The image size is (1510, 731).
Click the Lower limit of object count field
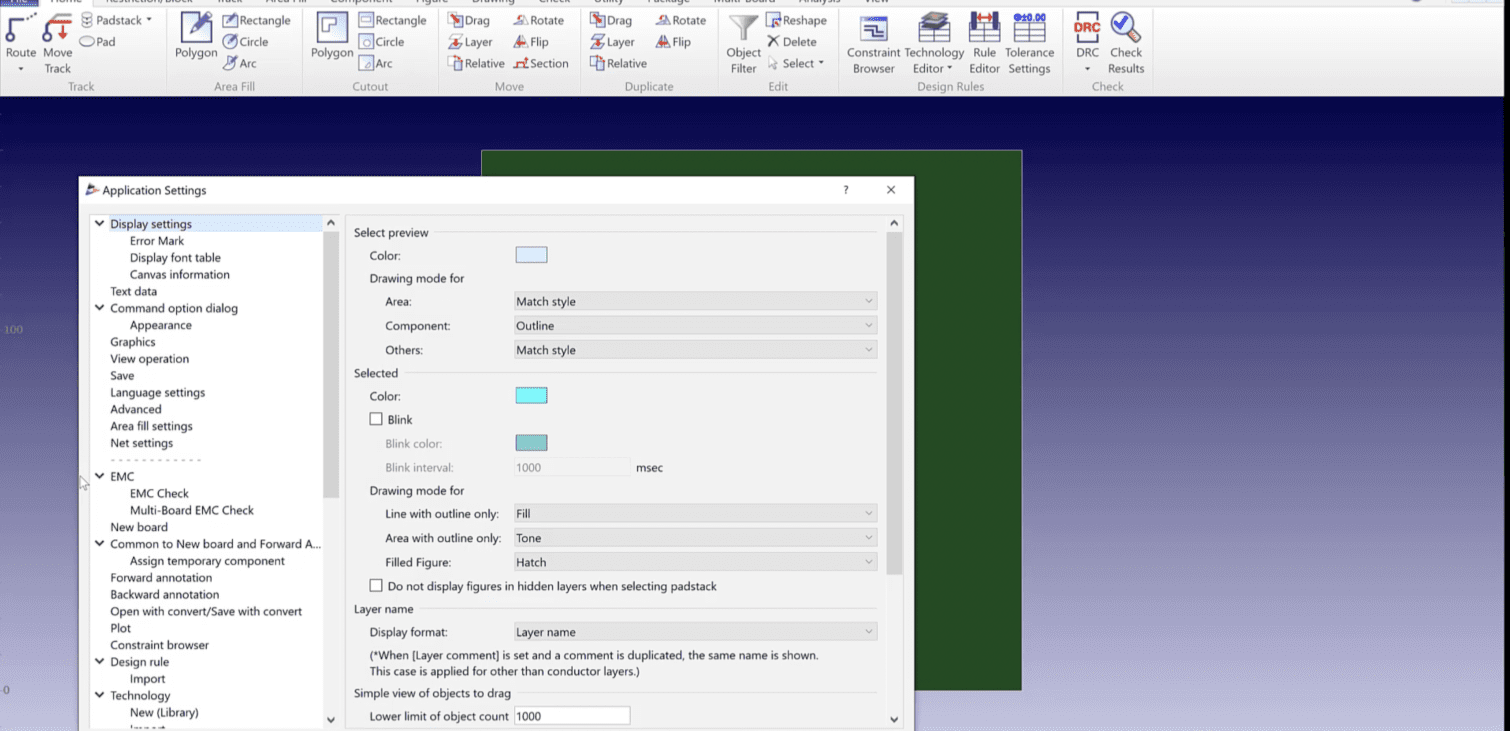tap(571, 716)
